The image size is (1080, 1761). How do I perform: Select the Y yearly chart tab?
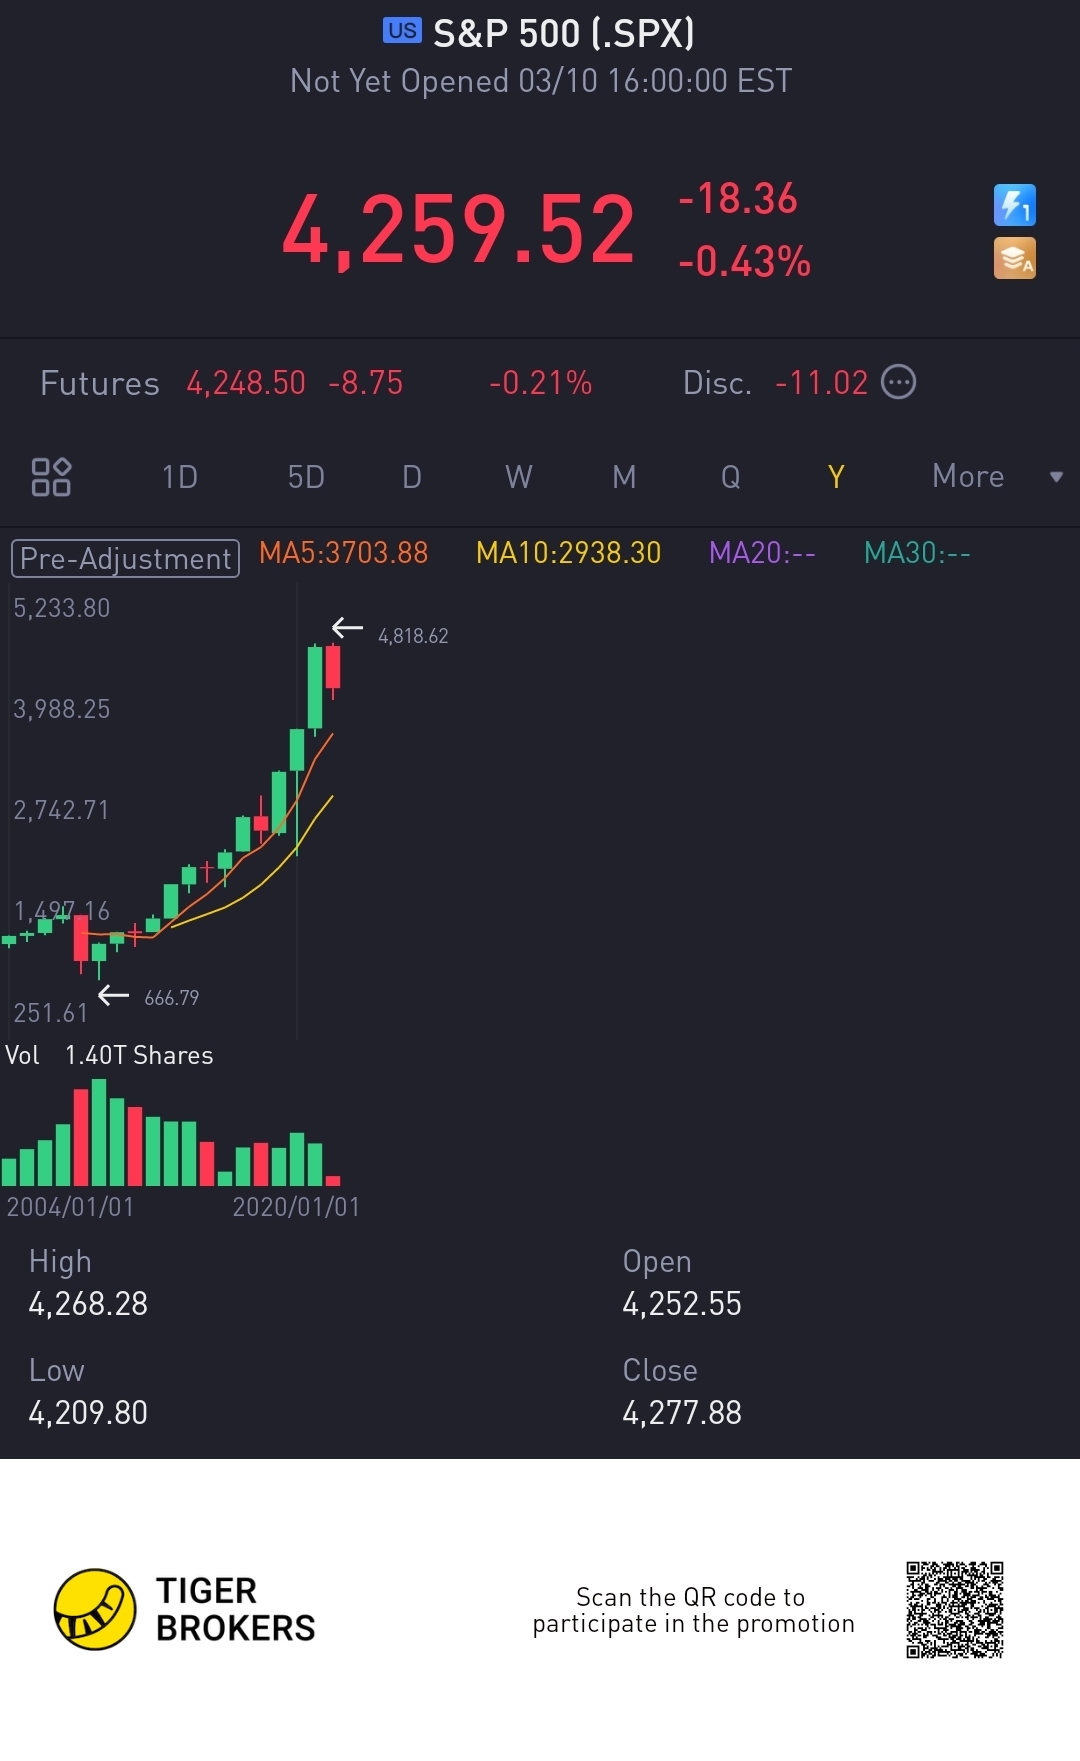pos(836,477)
